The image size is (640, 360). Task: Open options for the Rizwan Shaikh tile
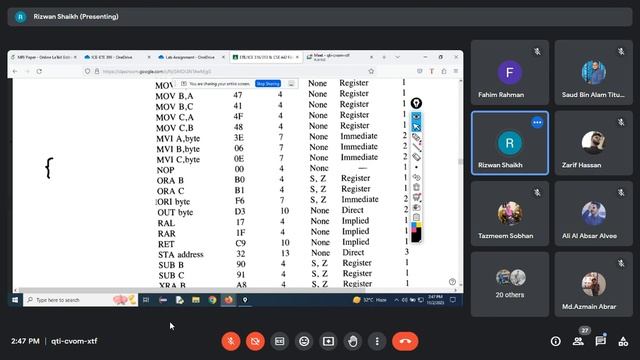click(x=537, y=122)
